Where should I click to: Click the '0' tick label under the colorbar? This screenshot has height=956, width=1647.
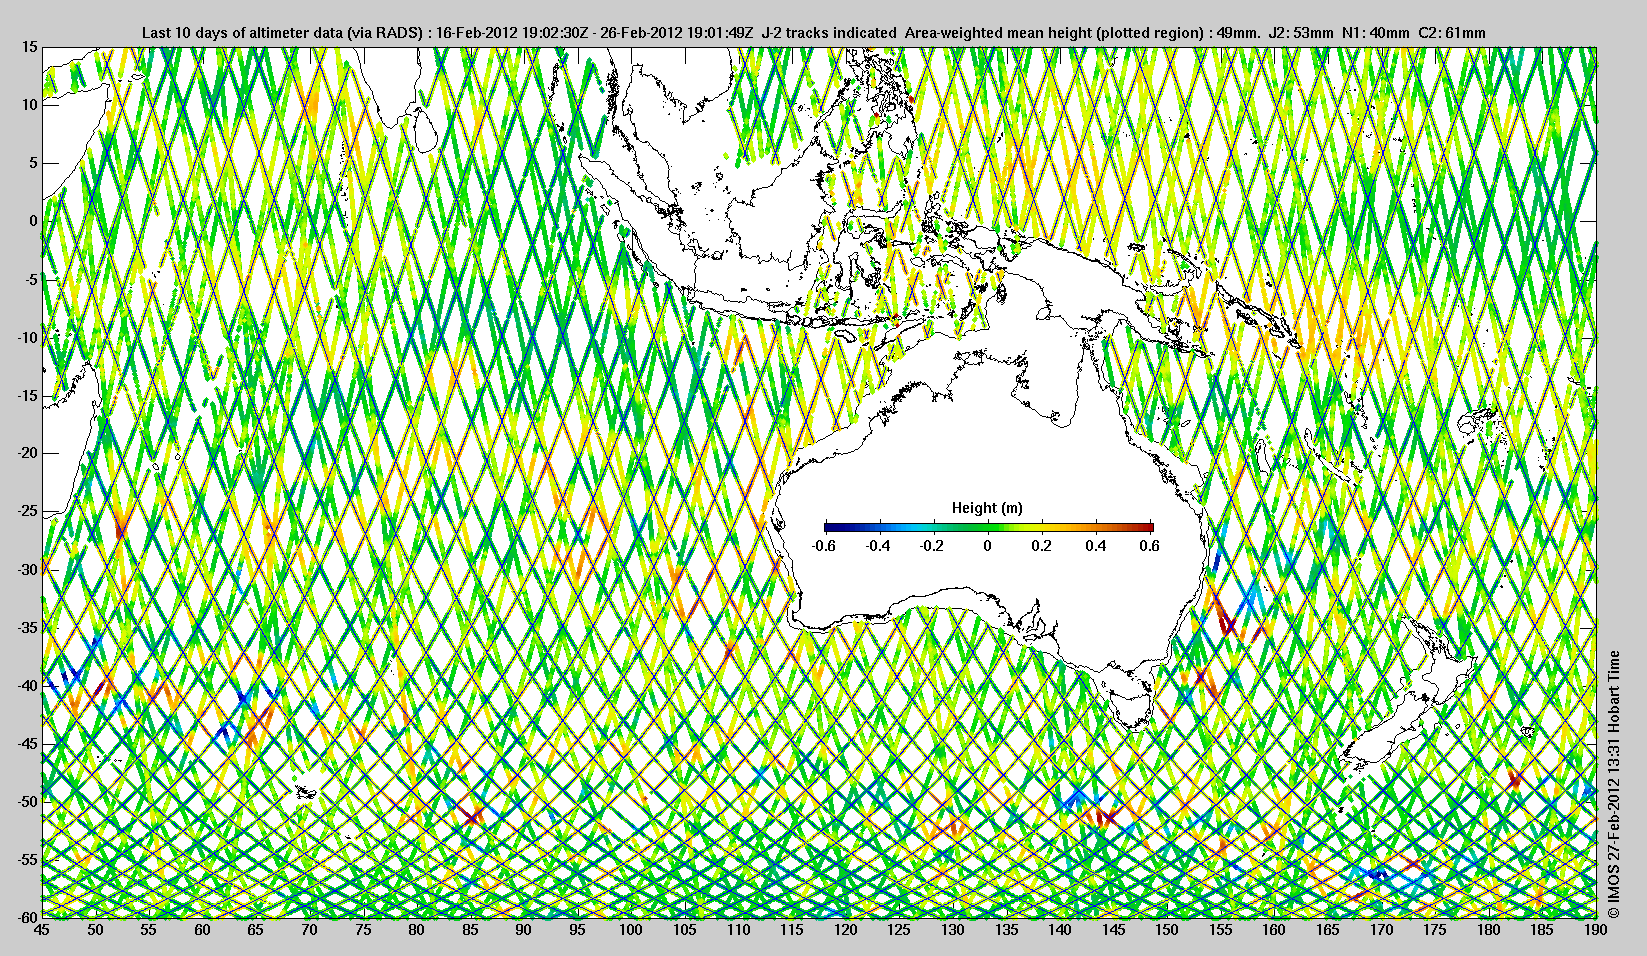[988, 546]
